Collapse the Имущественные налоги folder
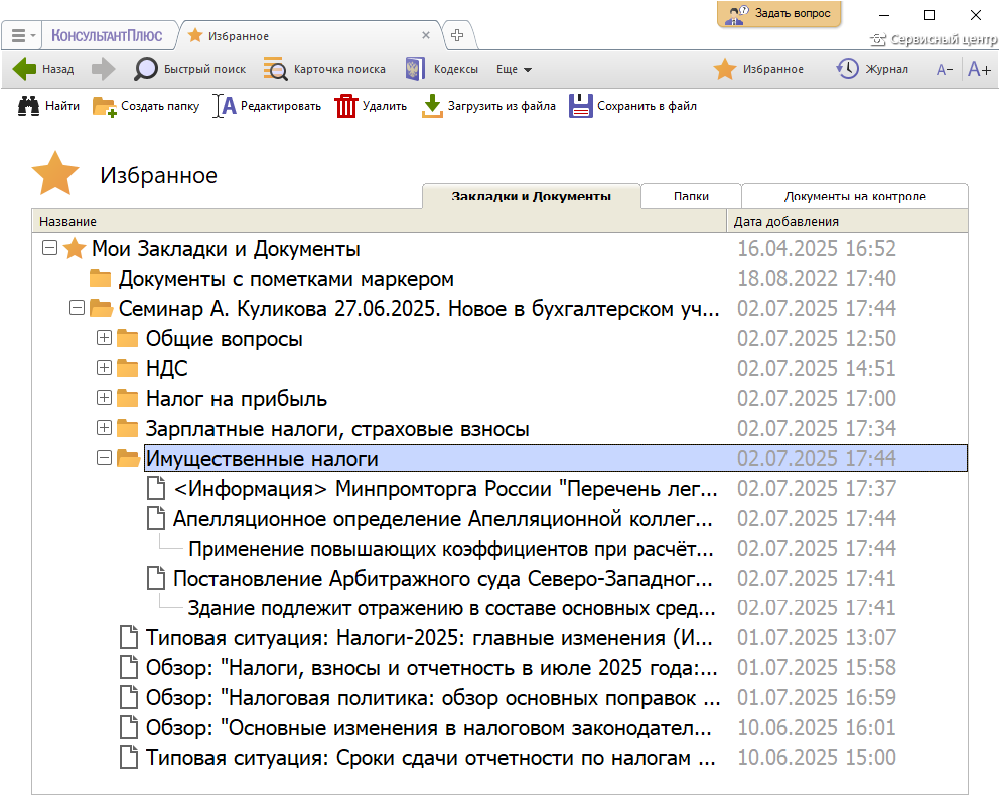Screen dimensions: 1000x800 (x=104, y=457)
